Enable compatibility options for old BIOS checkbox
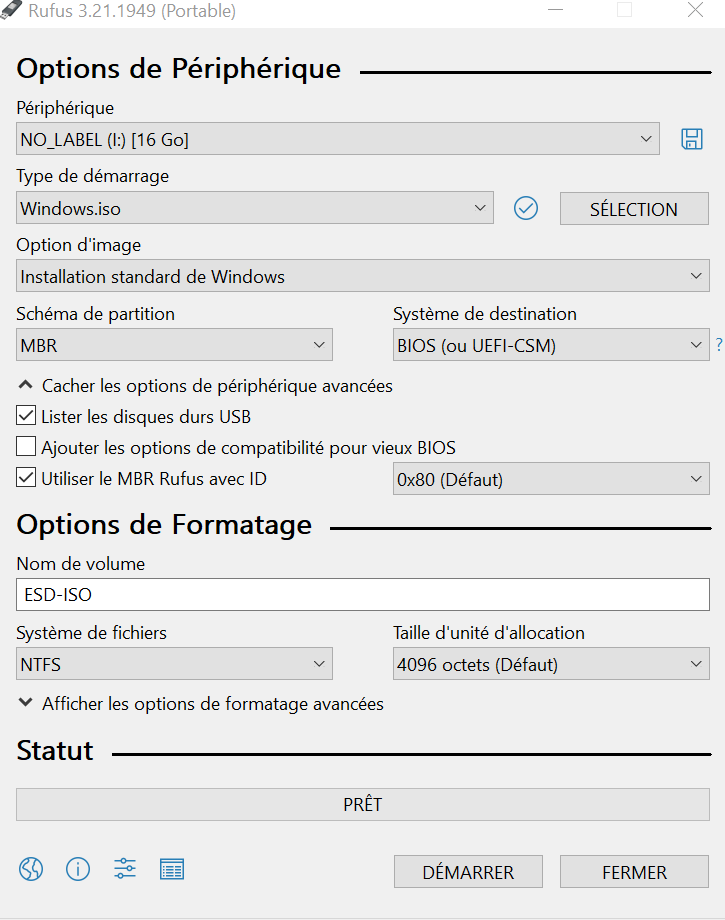 point(26,447)
